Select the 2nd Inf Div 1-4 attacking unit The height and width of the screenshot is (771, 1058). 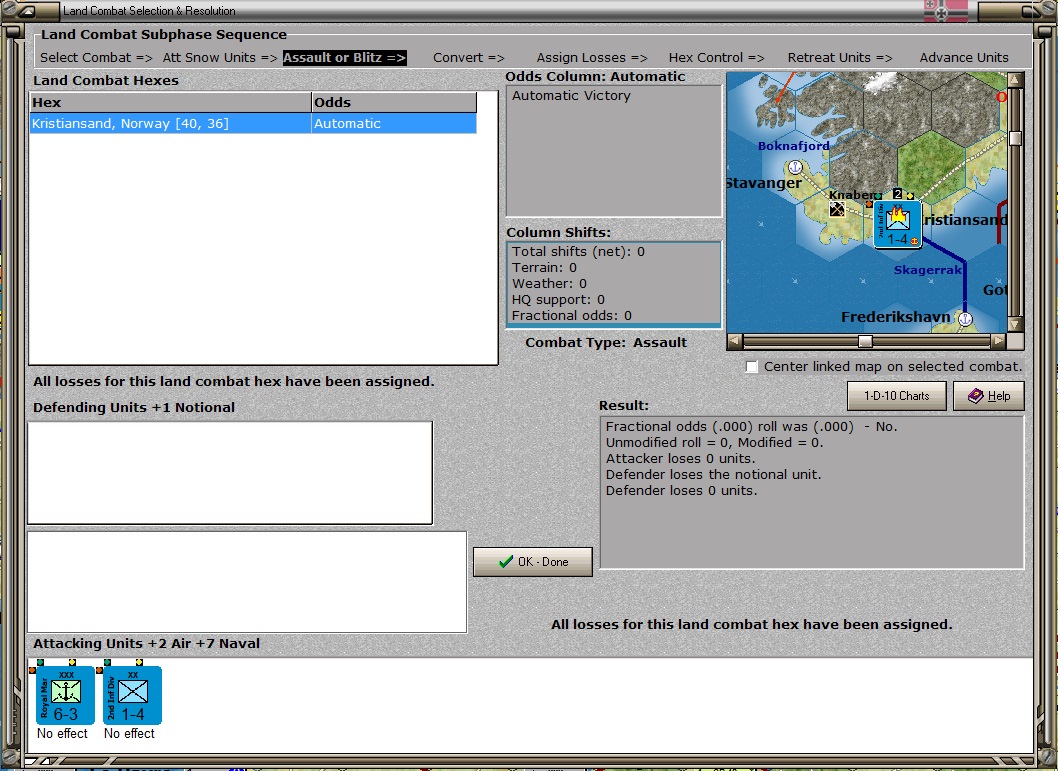(x=132, y=695)
